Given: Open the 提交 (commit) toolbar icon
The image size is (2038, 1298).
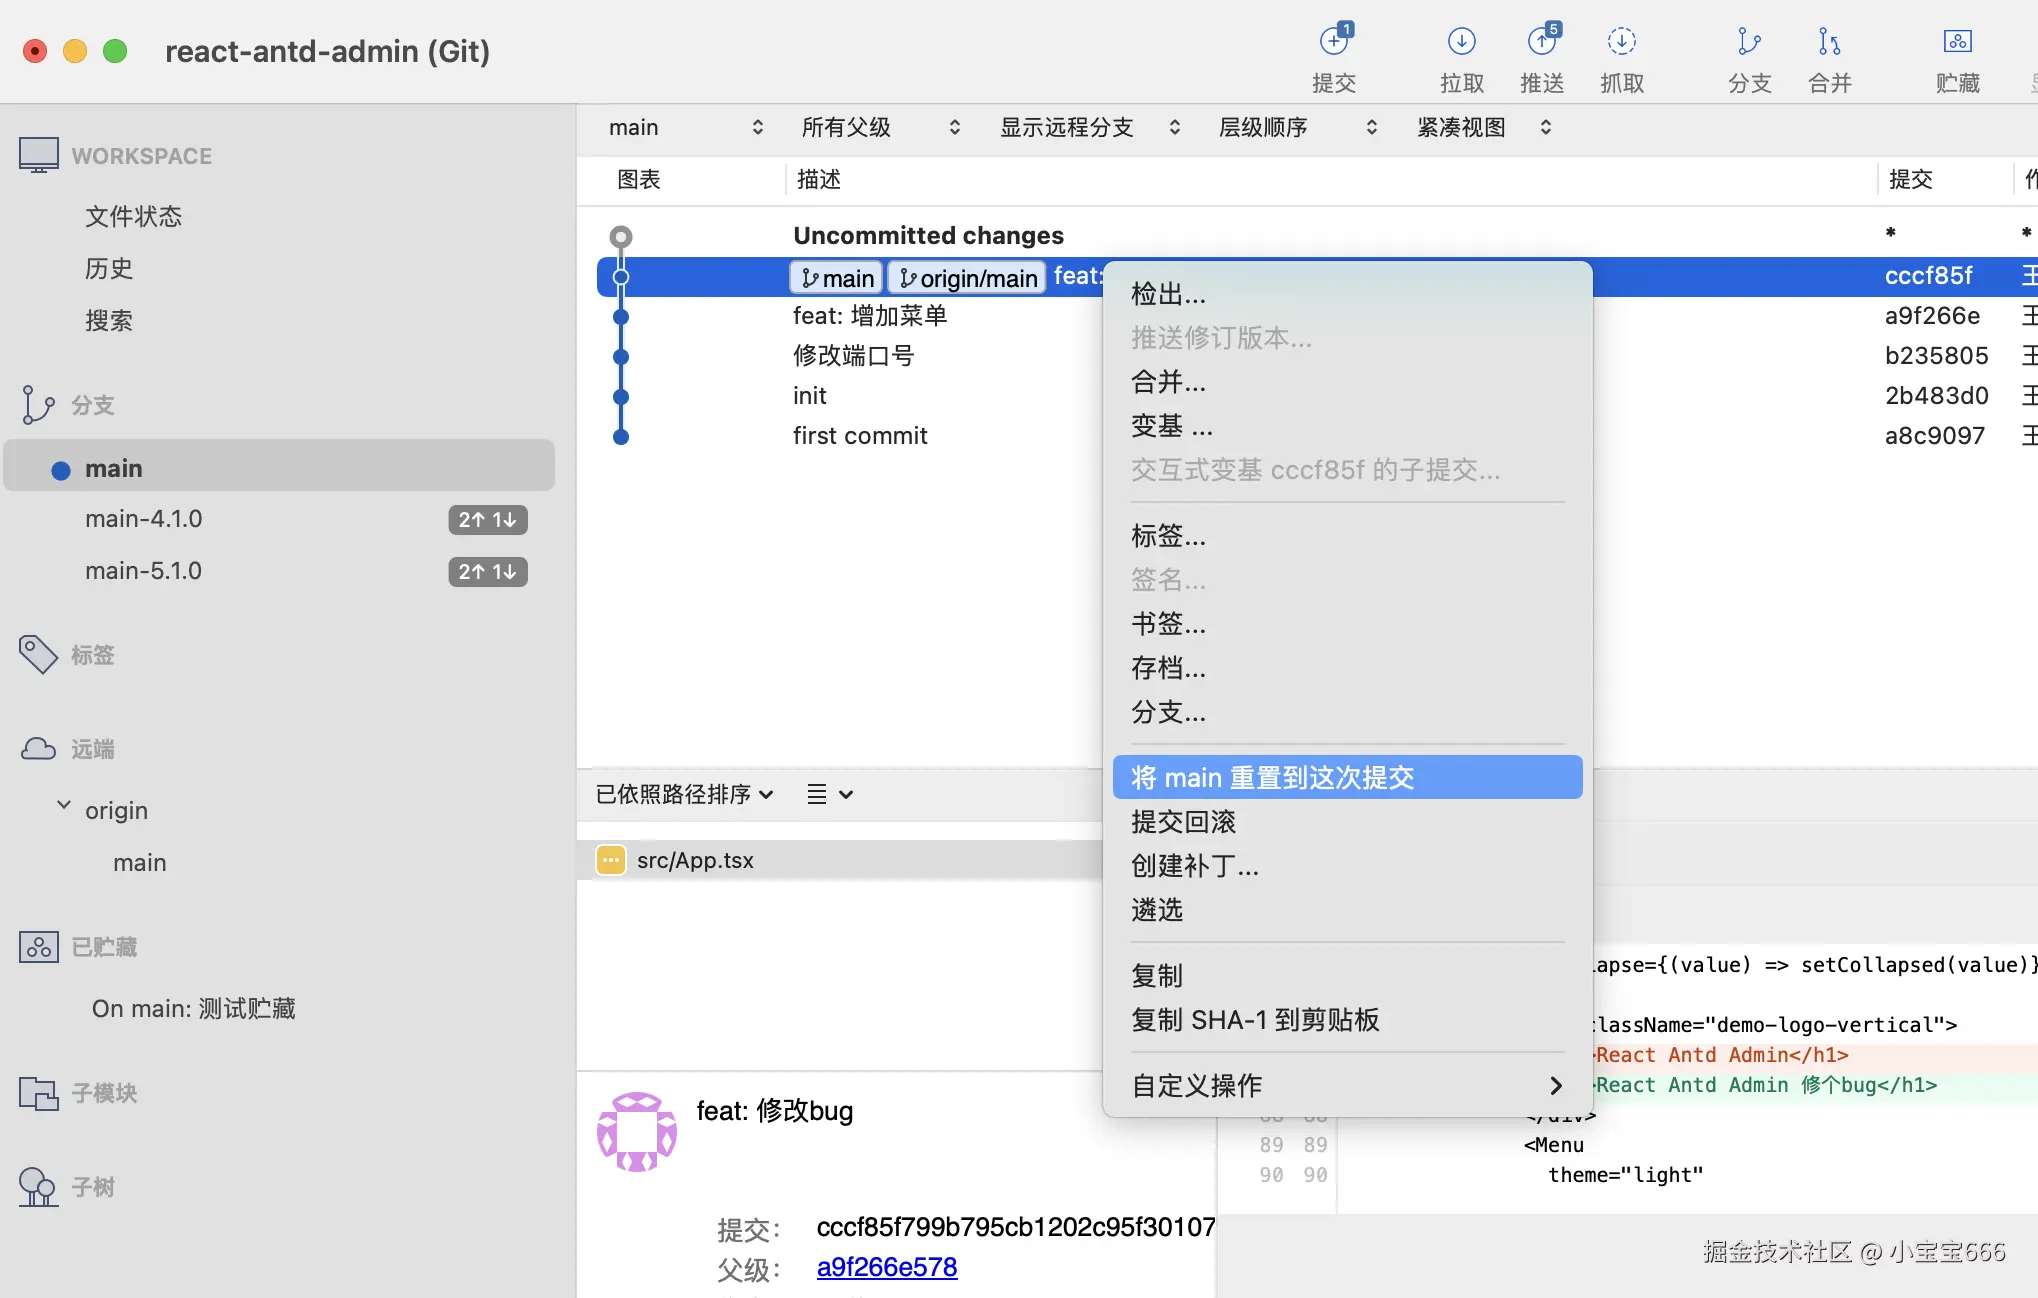Looking at the screenshot, I should pos(1334,57).
